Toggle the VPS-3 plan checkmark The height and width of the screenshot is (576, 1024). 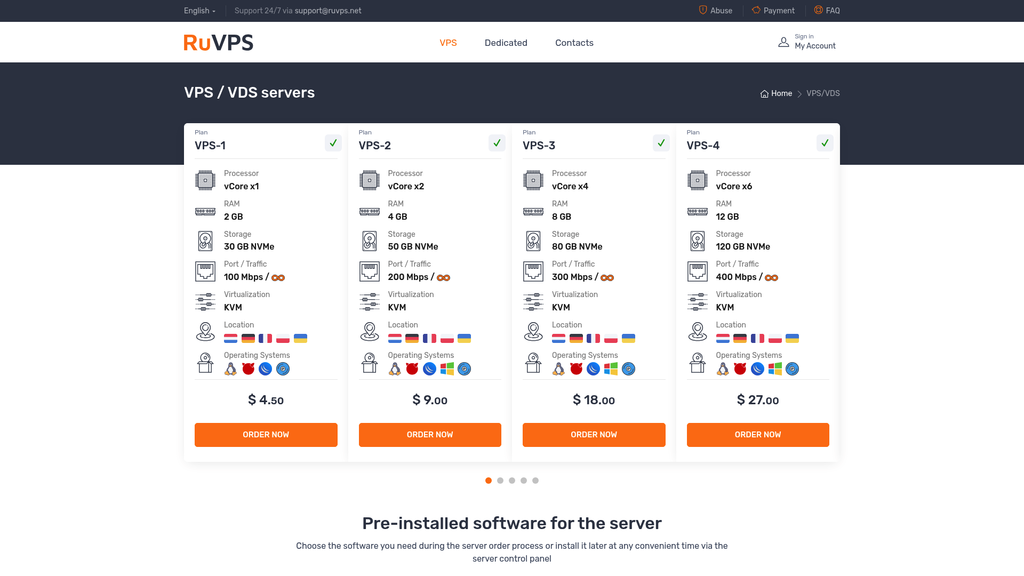661,143
